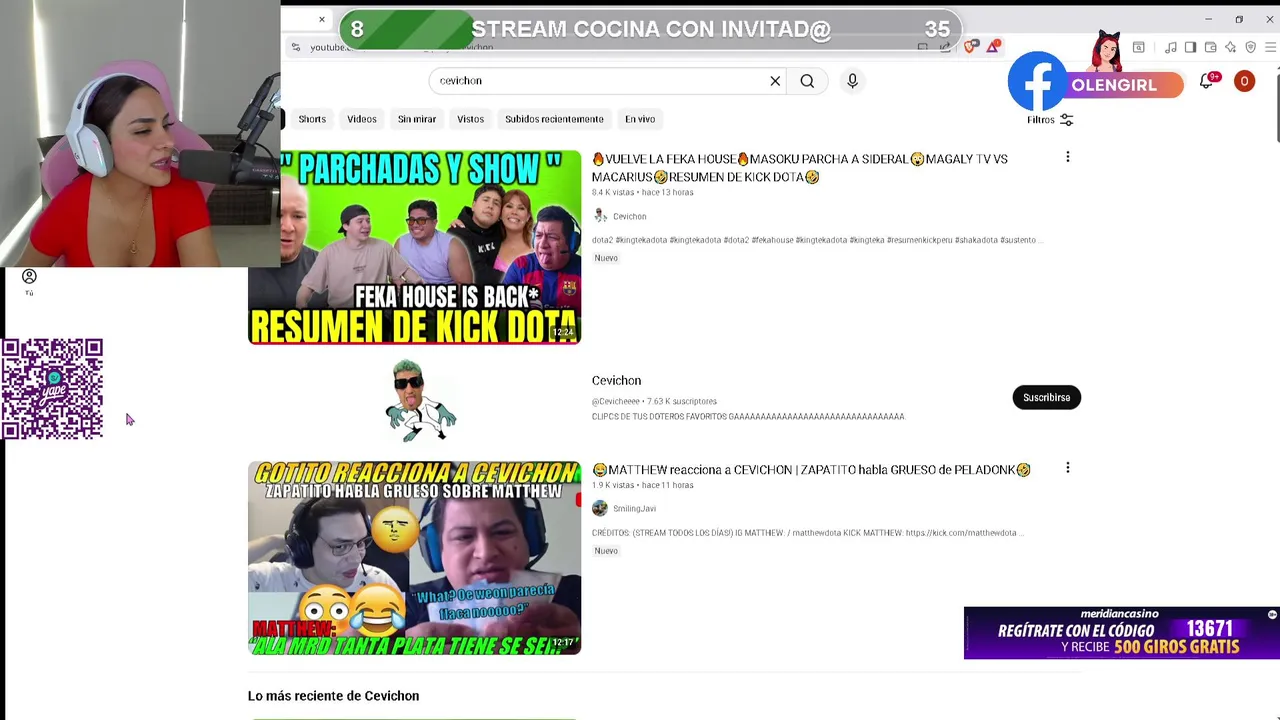Click the 'CRÉDITOS: (STREAM TODOS LOS DÍAS)' description
Viewport: 1280px width, 720px height.
pyautogui.click(x=807, y=533)
